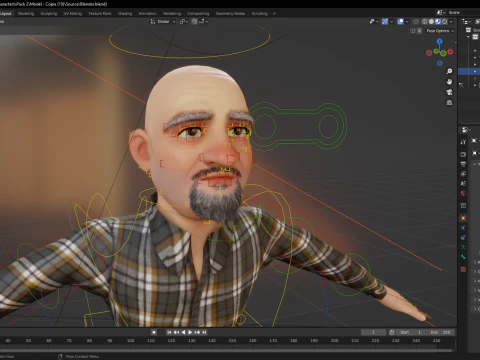
Task: Open the snapping options dropdown
Action: [203, 22]
